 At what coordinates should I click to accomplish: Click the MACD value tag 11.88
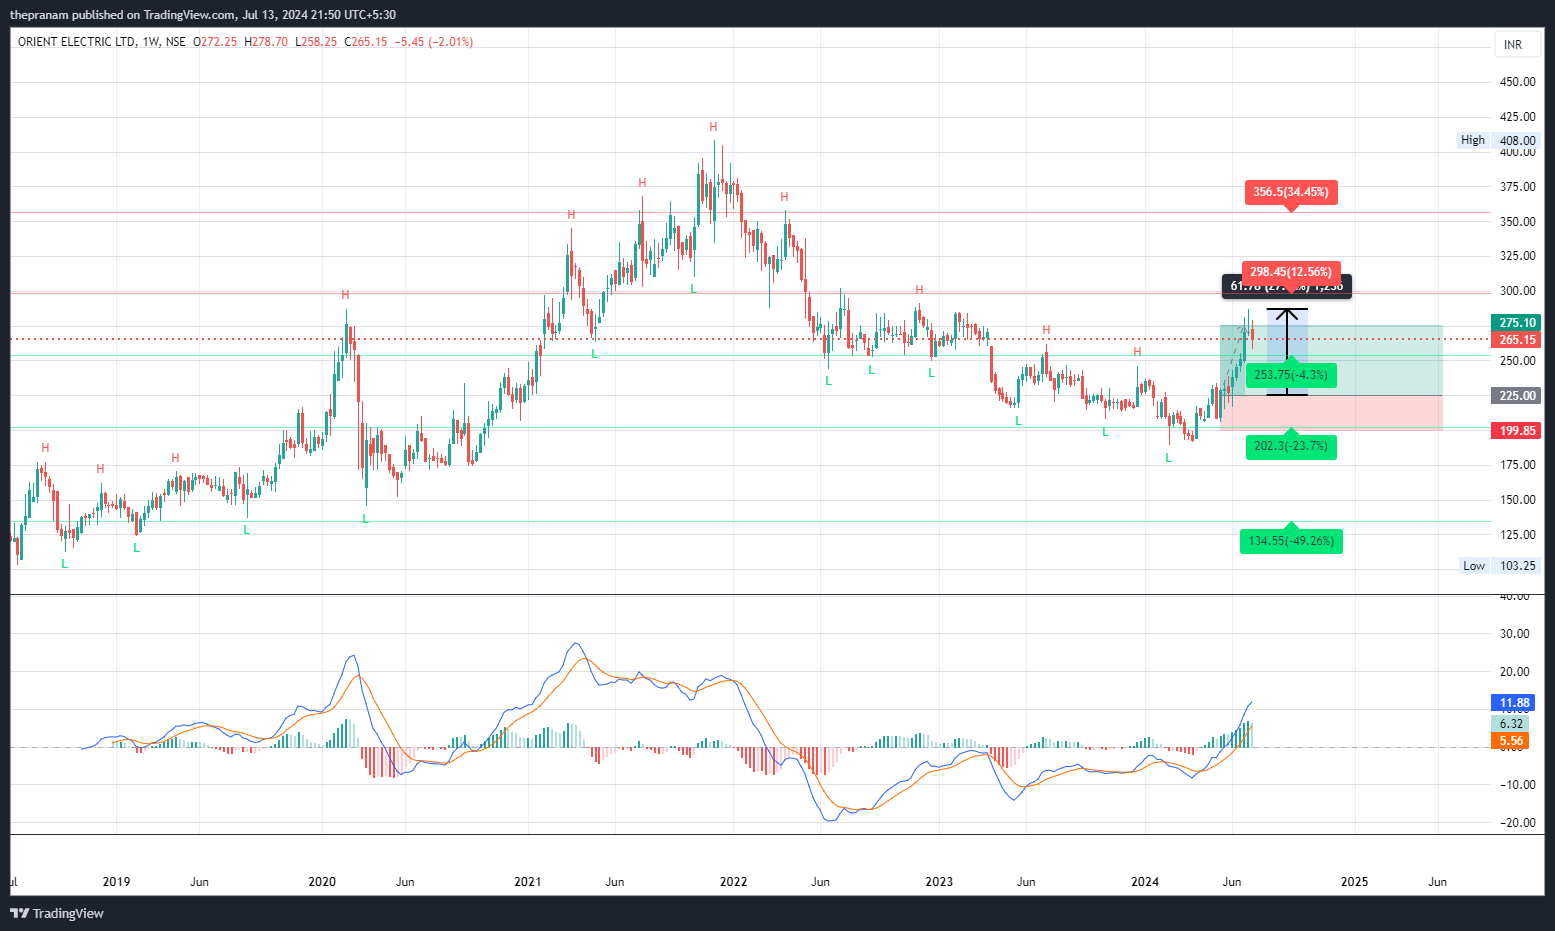coord(1515,703)
